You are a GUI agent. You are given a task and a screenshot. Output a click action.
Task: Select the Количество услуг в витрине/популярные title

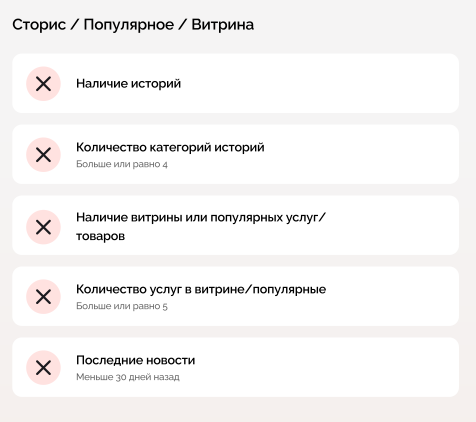[201, 289]
